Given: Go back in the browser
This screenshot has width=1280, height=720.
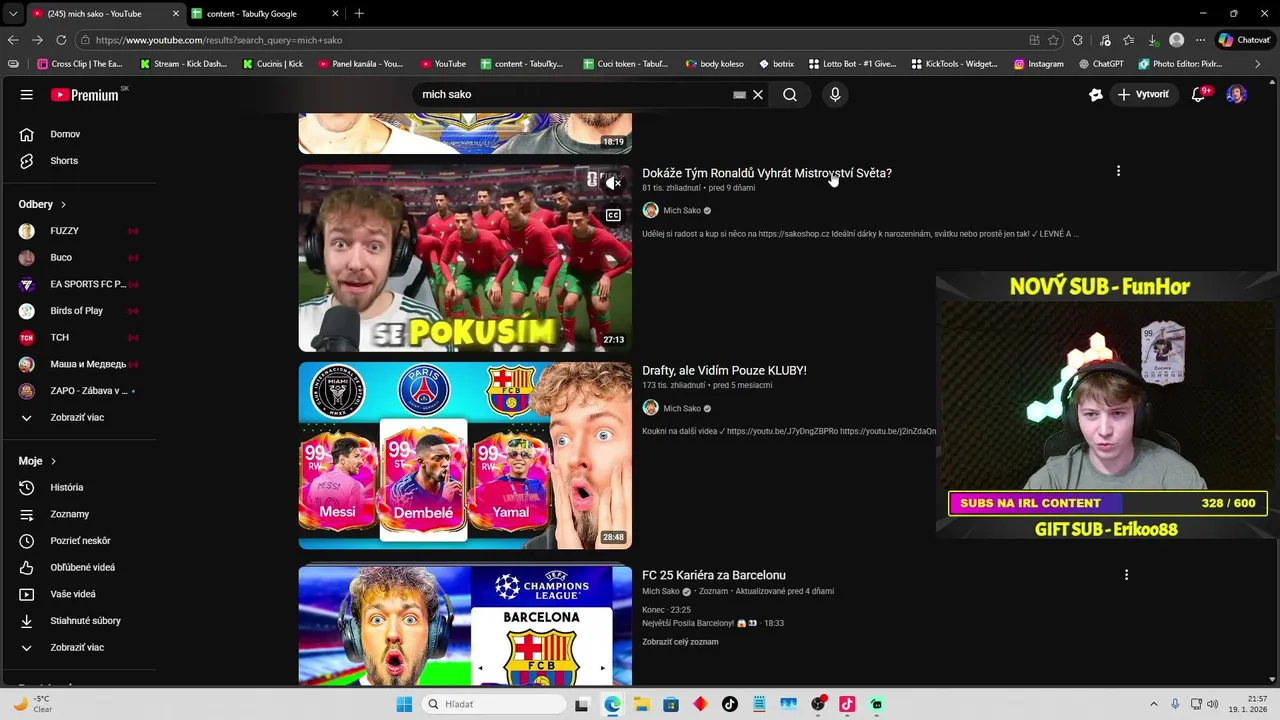Looking at the screenshot, I should click(13, 40).
